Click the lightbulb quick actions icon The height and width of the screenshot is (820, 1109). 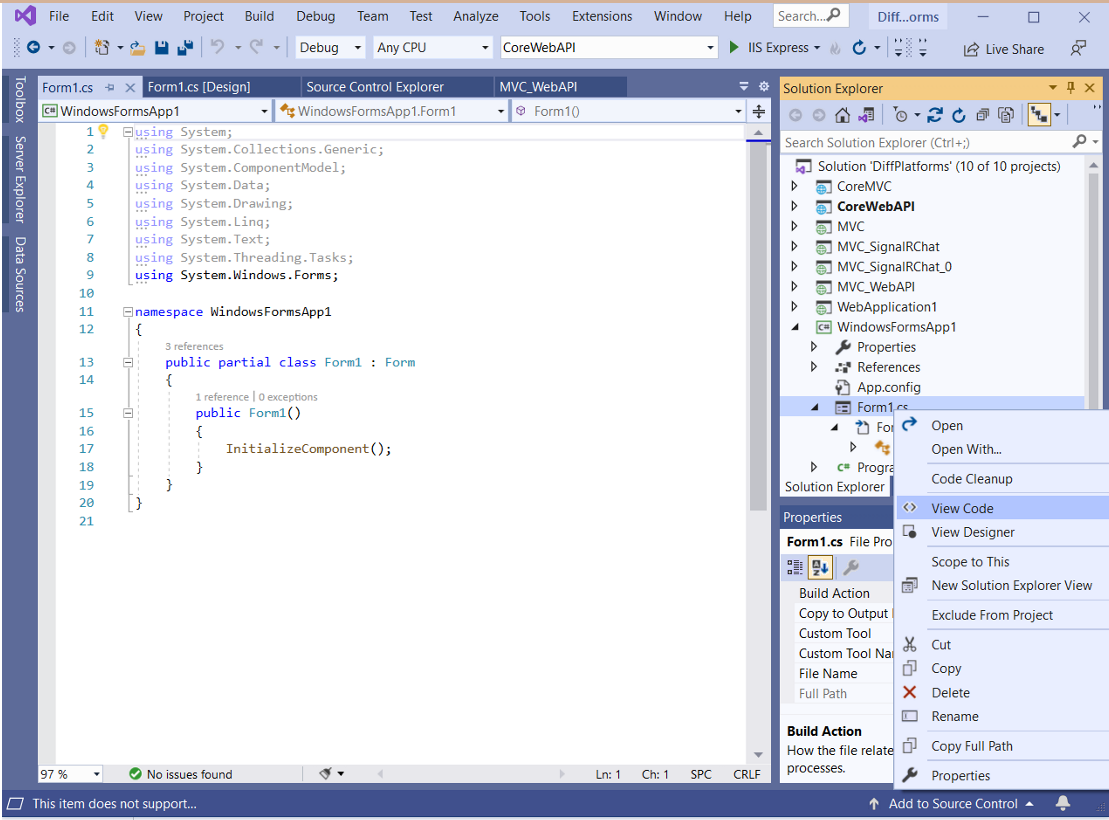(x=102, y=132)
